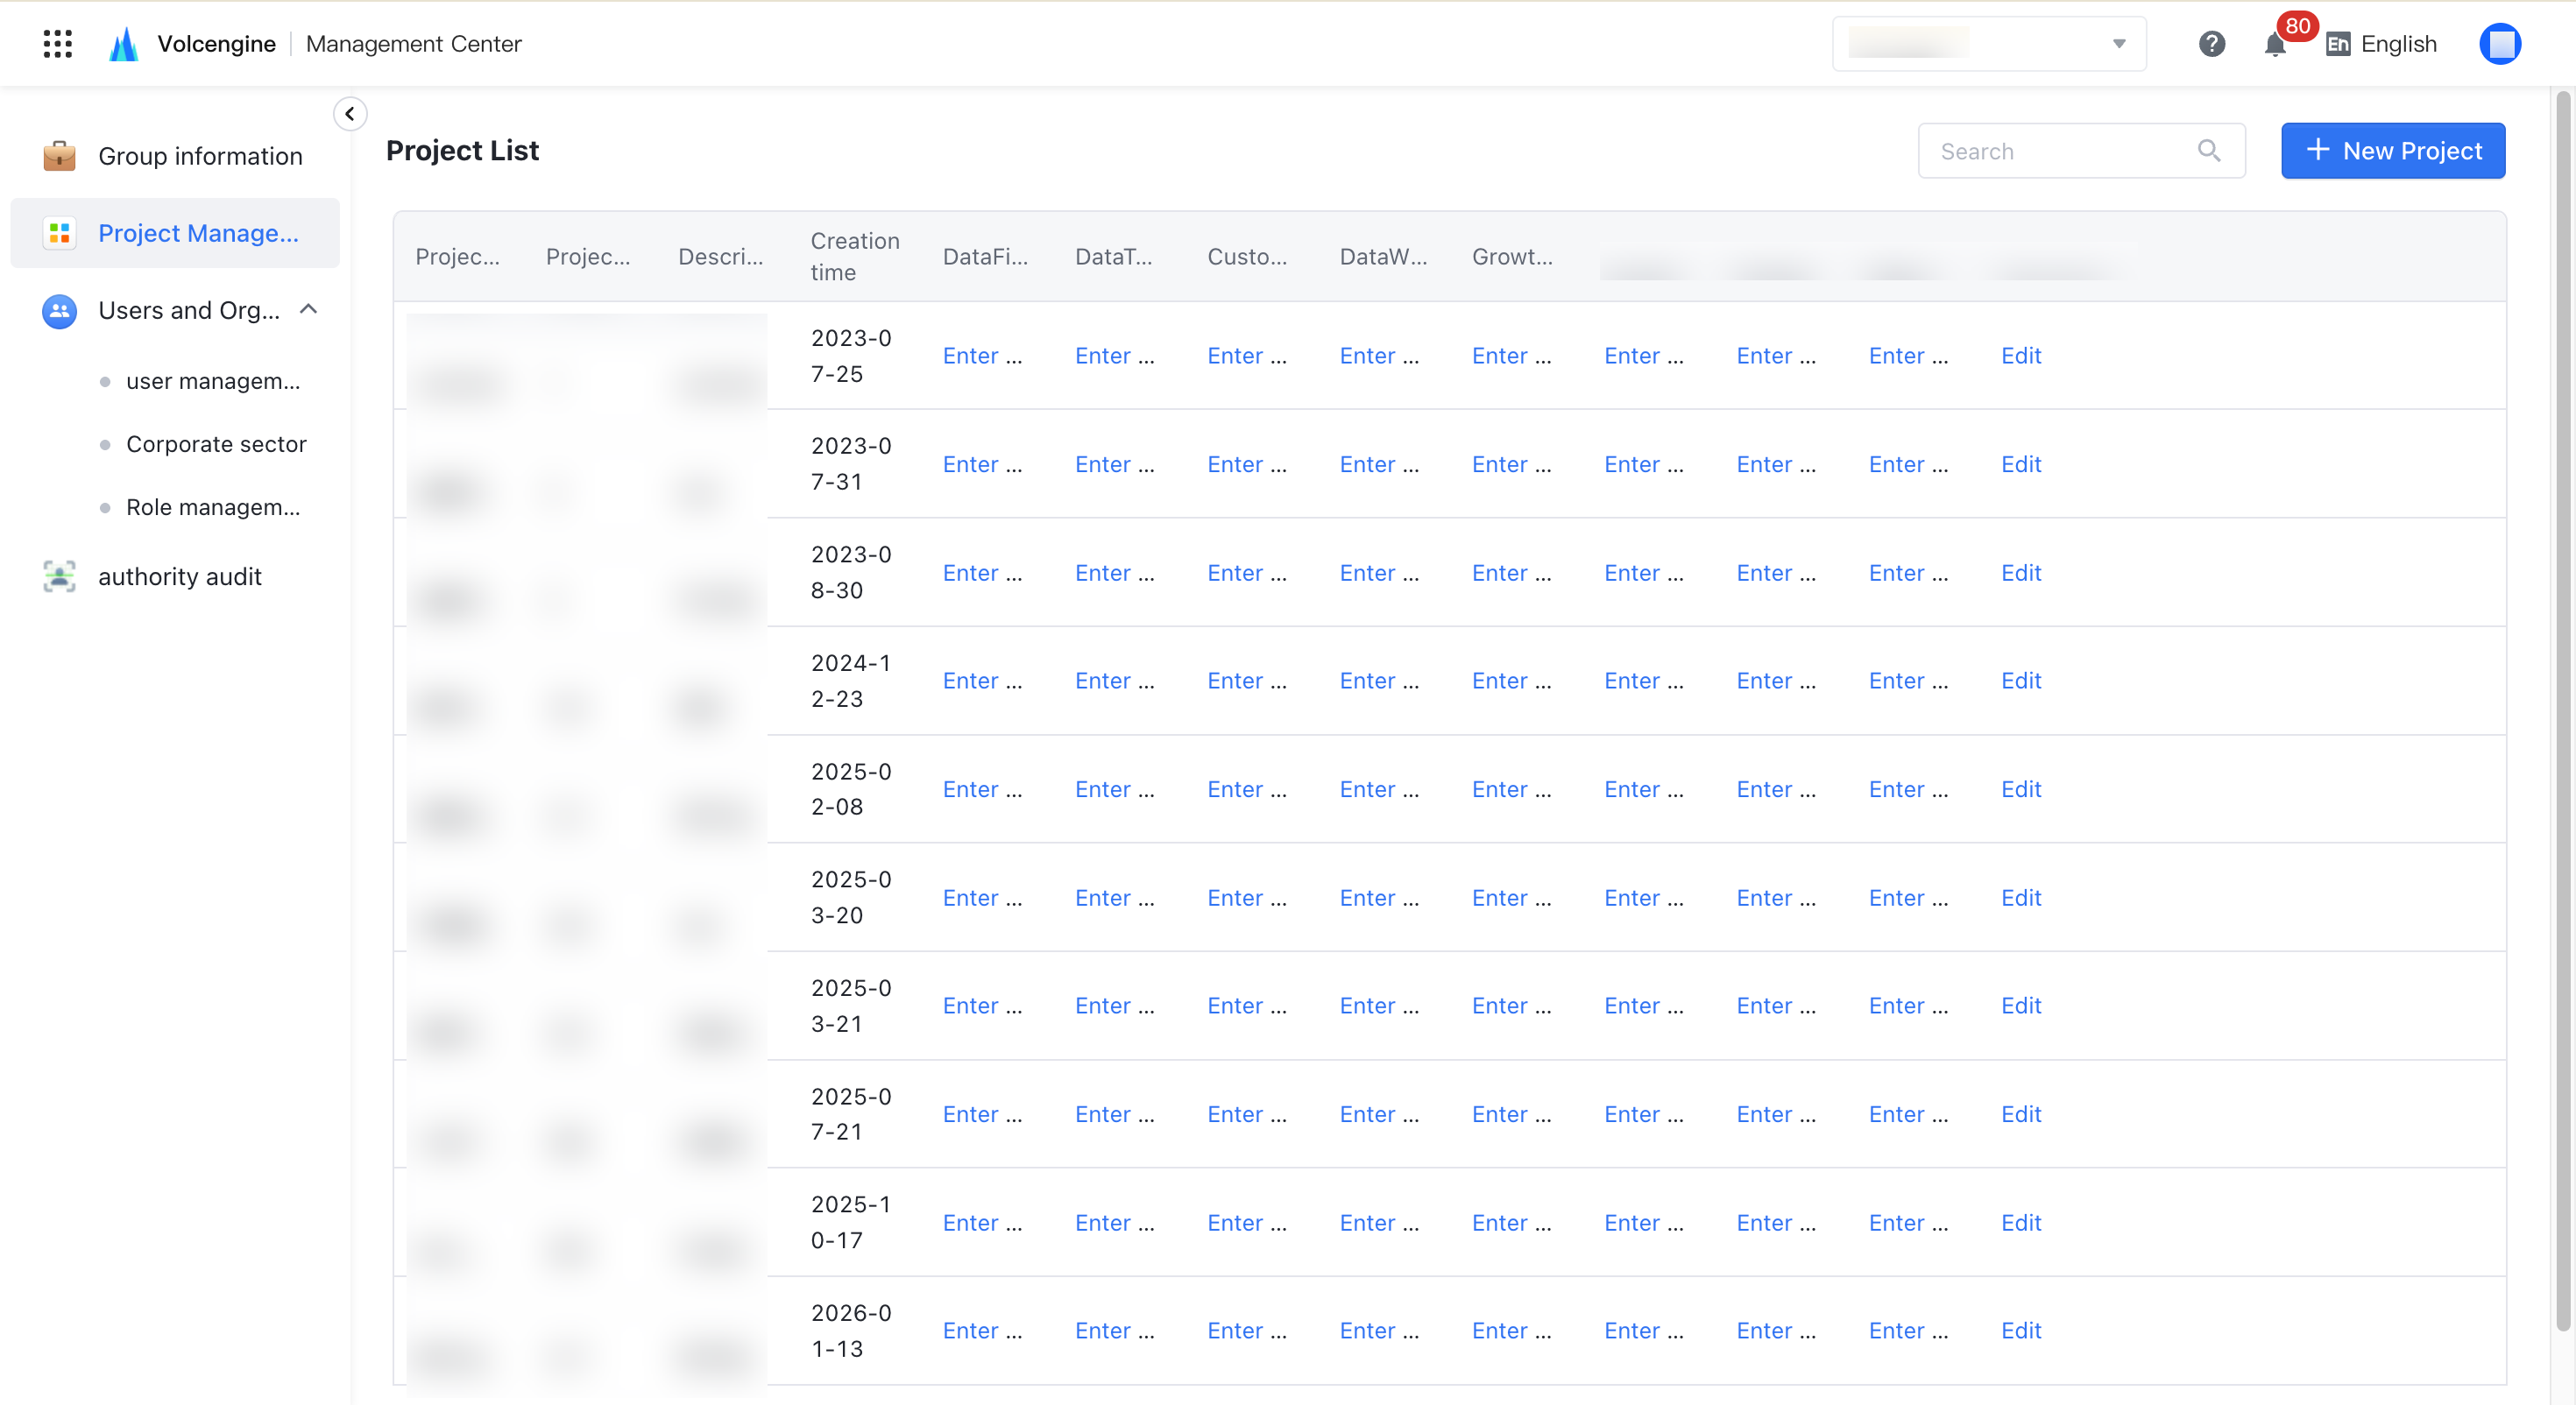Switch language via English label
Screen dimensions: 2576x1405
point(2398,44)
